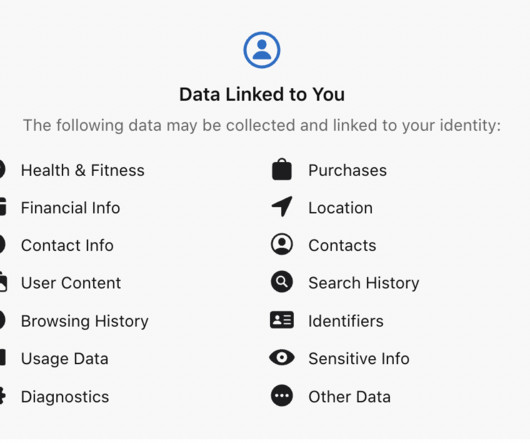Click the Purchases label text
This screenshot has width=530, height=443.
pyautogui.click(x=348, y=170)
